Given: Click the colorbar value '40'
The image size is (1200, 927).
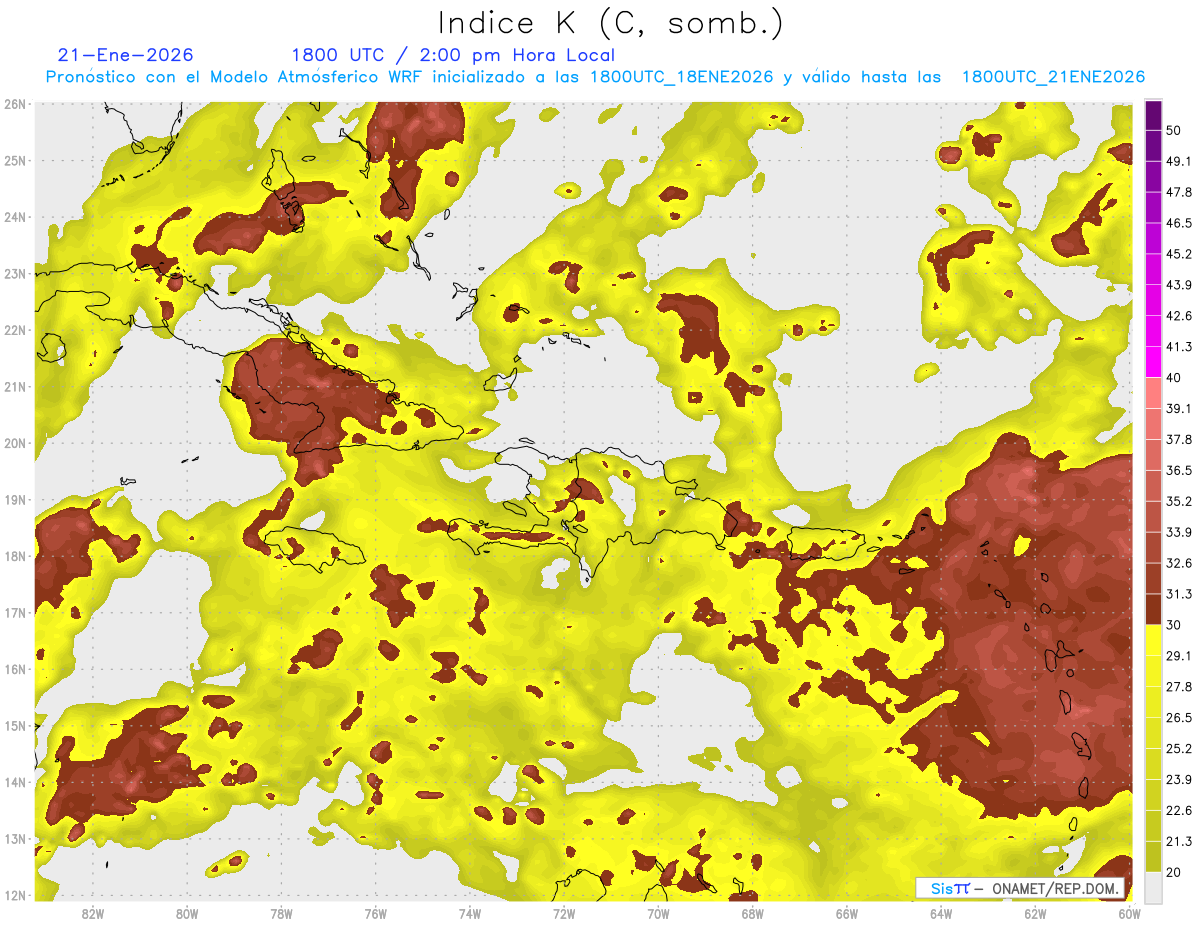Looking at the screenshot, I should pyautogui.click(x=1175, y=377).
